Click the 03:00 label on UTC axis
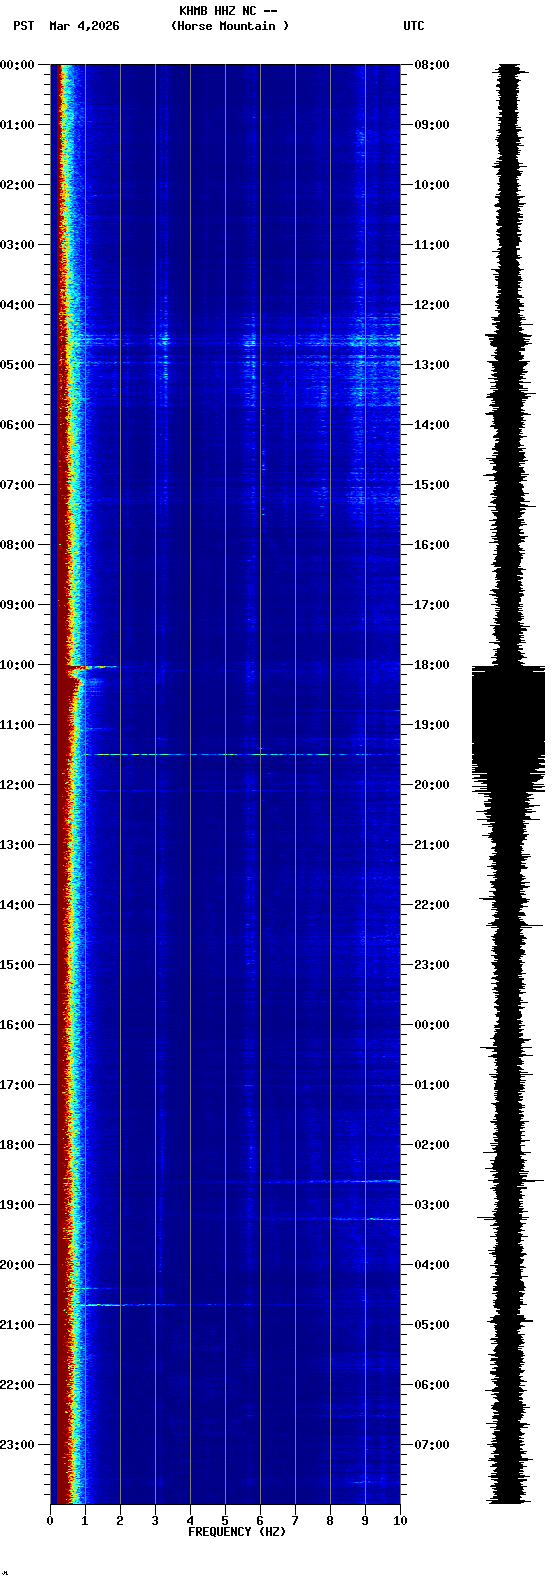This screenshot has height=1584, width=552. pyautogui.click(x=432, y=1205)
